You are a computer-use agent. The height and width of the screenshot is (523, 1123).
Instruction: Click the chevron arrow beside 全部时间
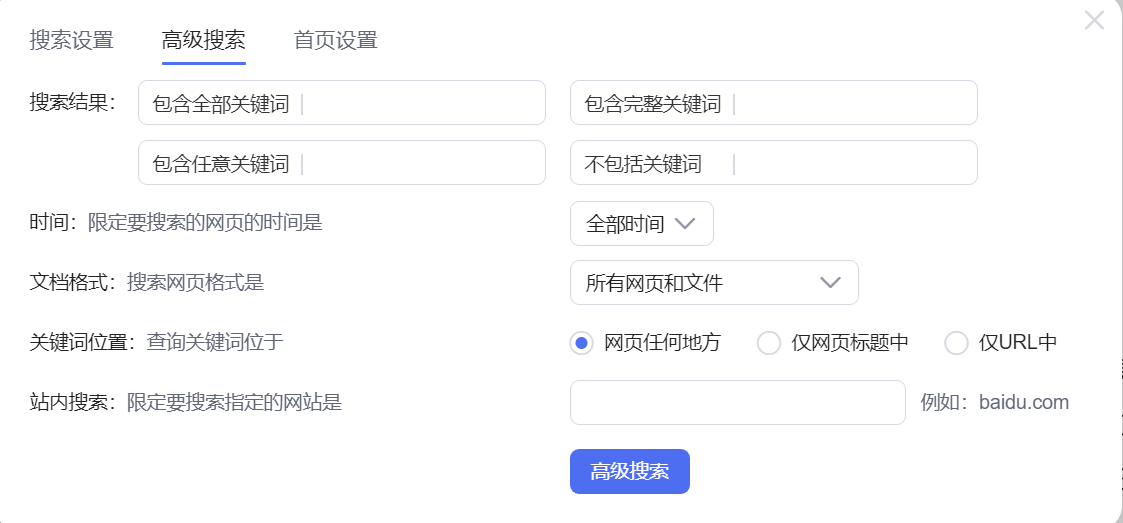(x=686, y=224)
